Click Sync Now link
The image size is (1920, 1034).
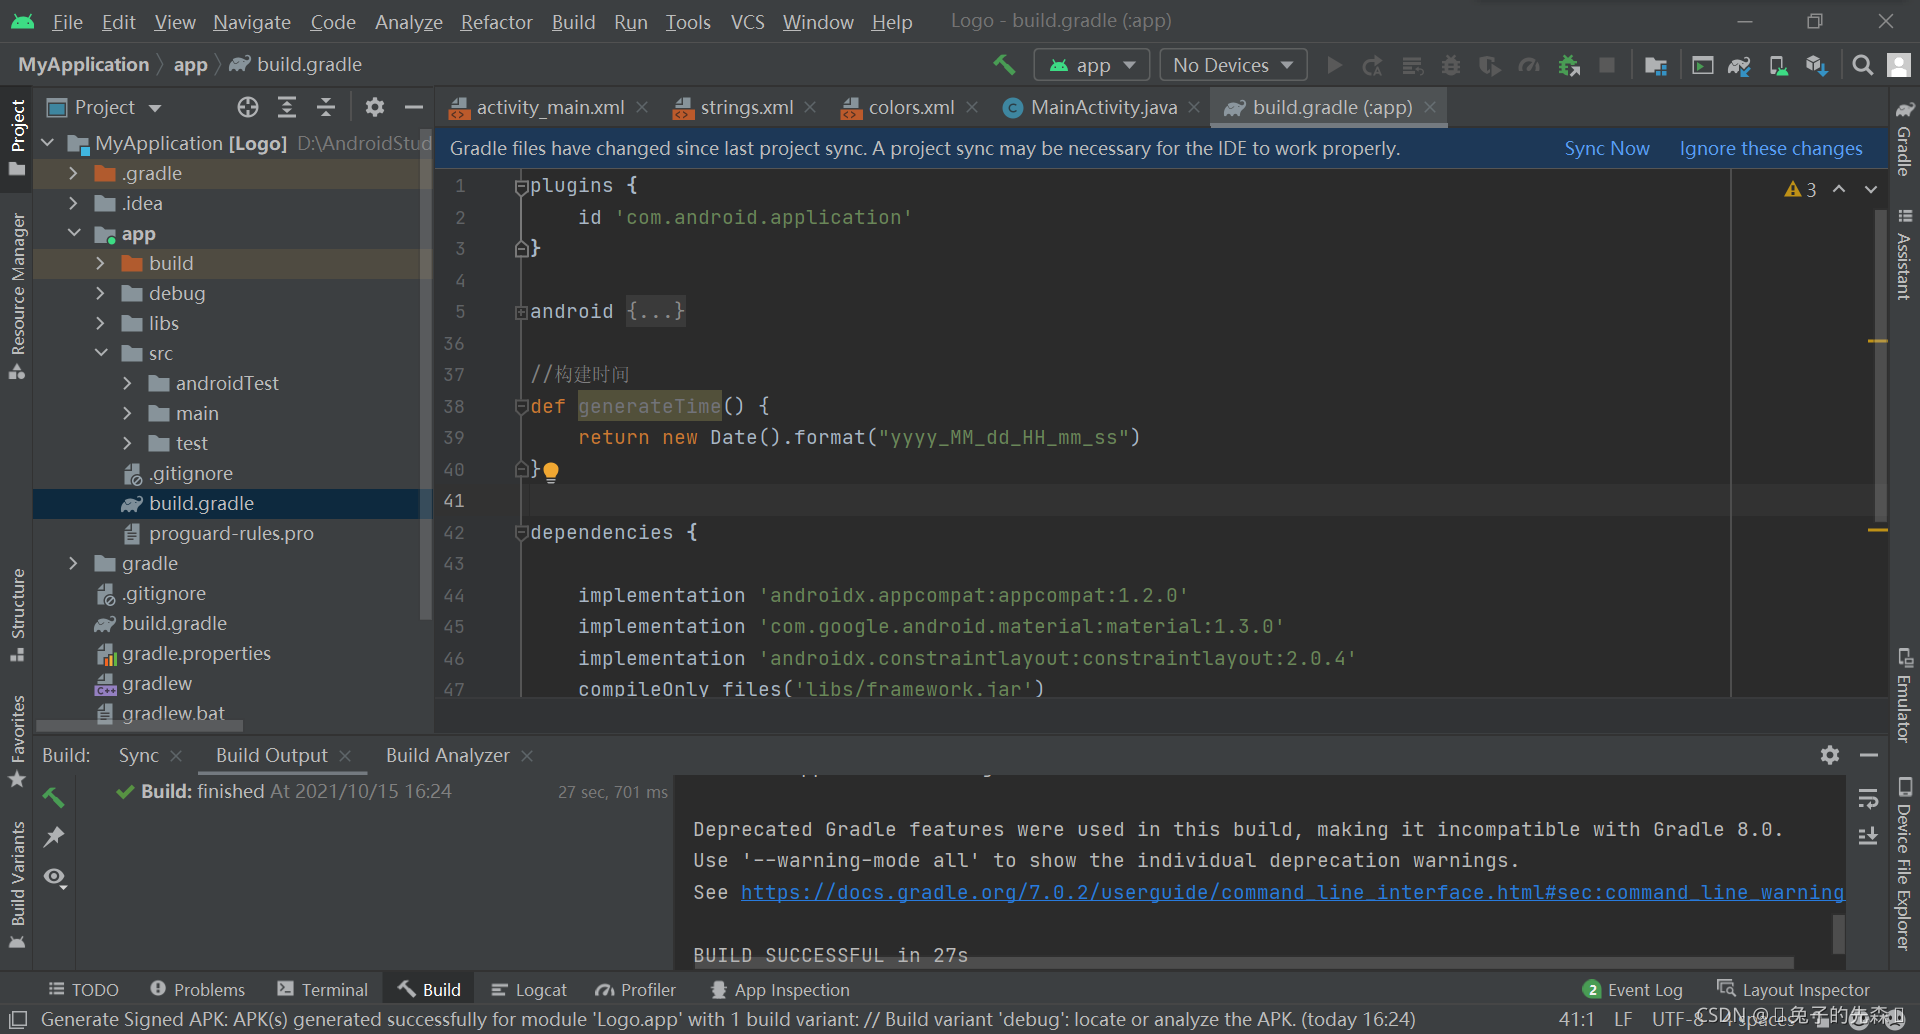point(1607,148)
